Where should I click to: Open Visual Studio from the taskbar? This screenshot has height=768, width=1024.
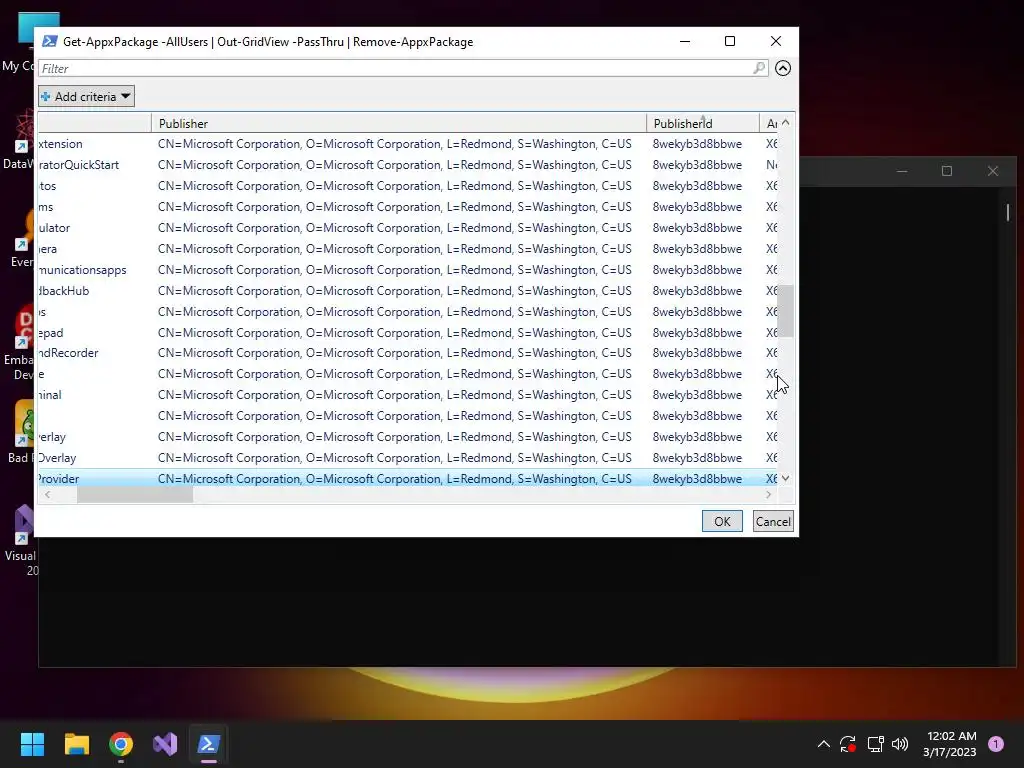165,744
